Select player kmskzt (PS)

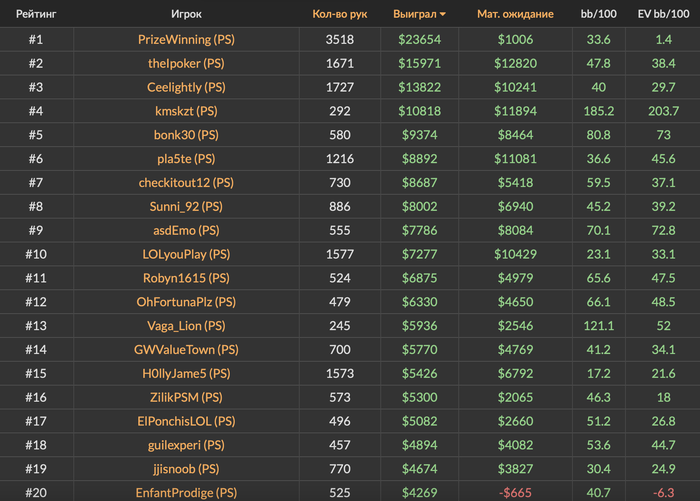coord(186,111)
